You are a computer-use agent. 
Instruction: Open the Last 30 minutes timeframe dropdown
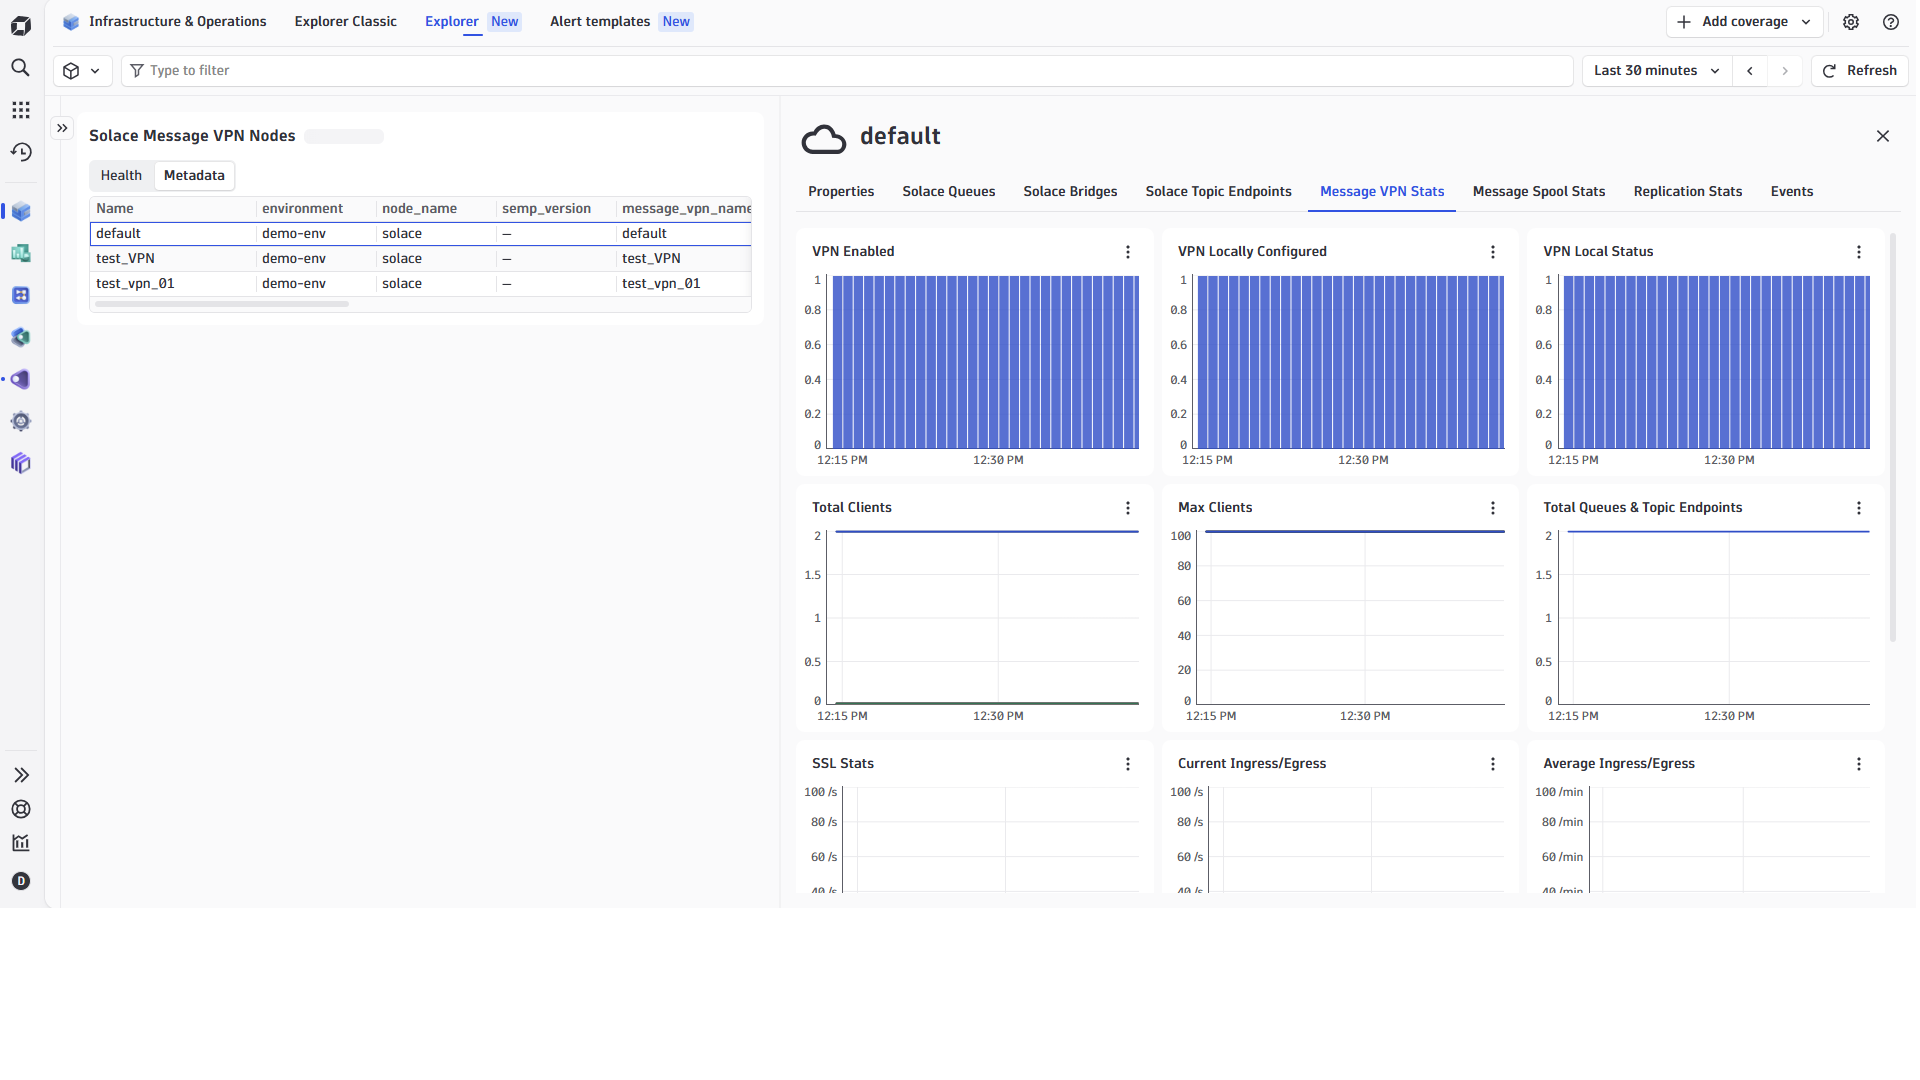coord(1656,71)
